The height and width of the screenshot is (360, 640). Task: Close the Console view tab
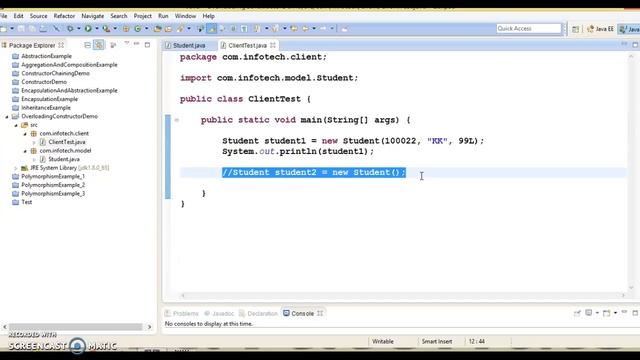point(320,313)
